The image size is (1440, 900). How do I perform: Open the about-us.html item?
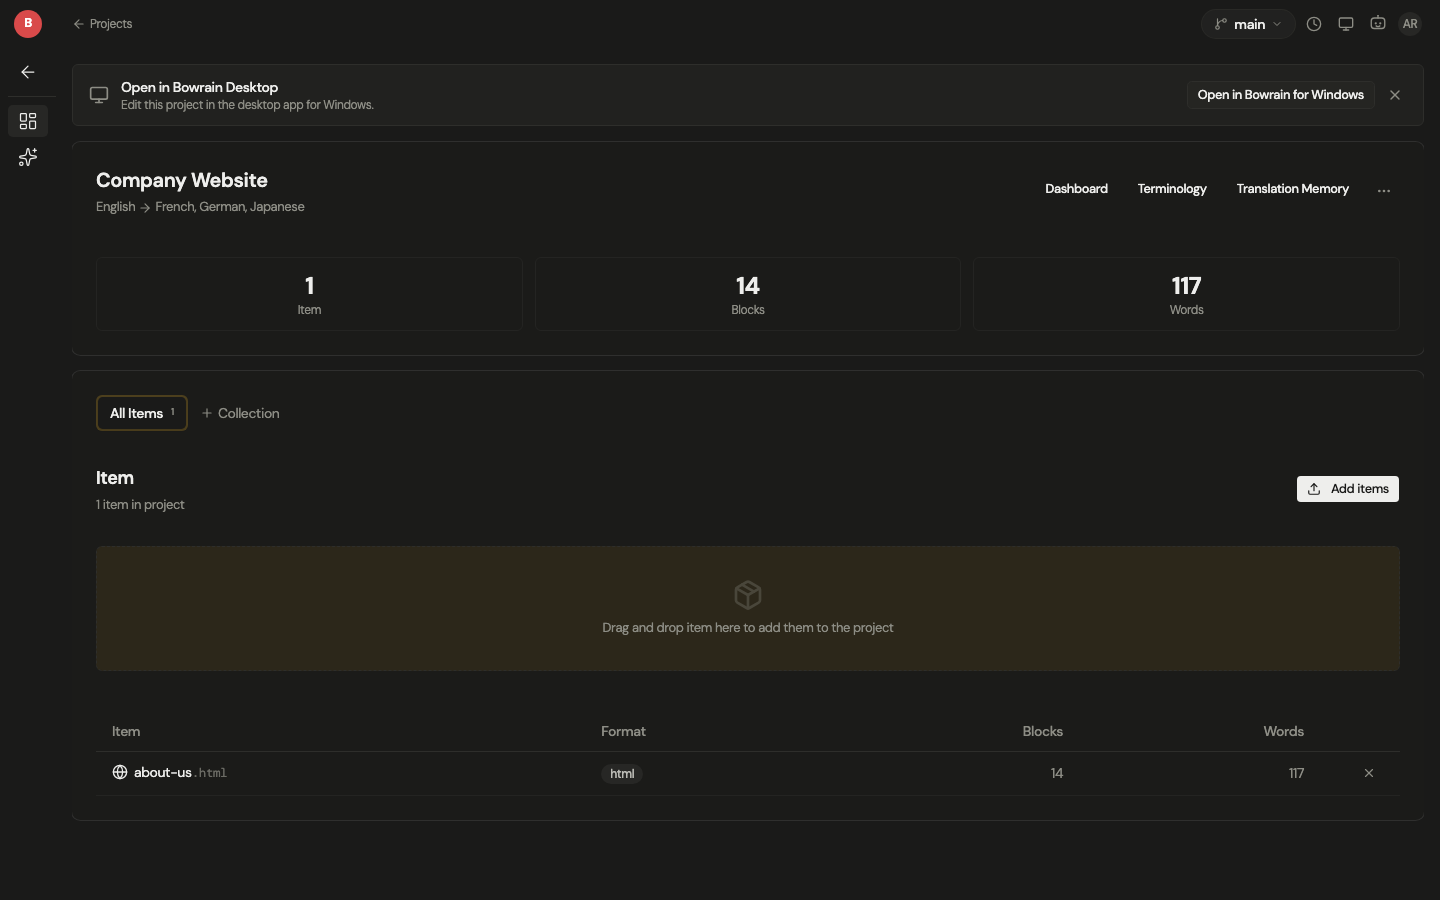point(181,773)
